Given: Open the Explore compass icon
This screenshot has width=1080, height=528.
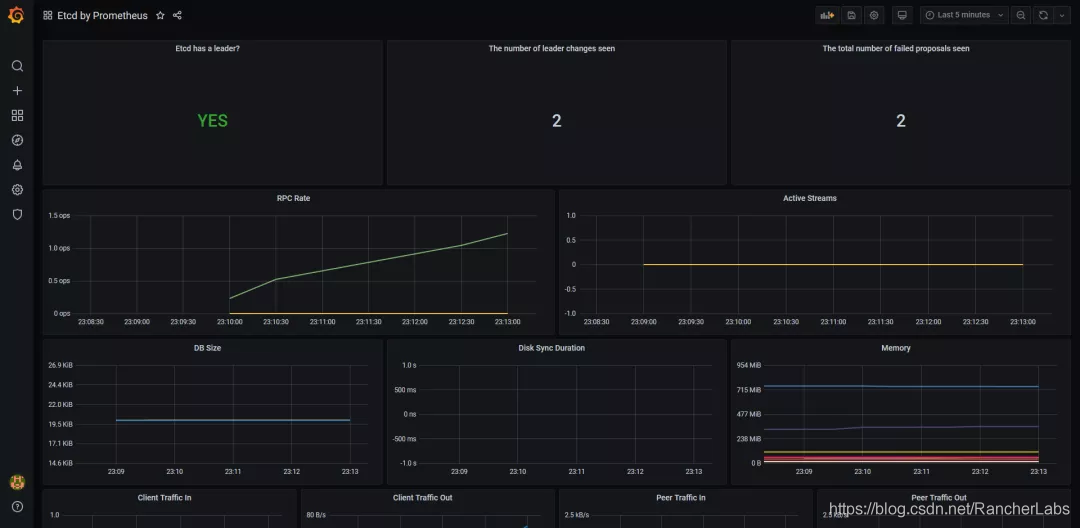Looking at the screenshot, I should [x=17, y=140].
